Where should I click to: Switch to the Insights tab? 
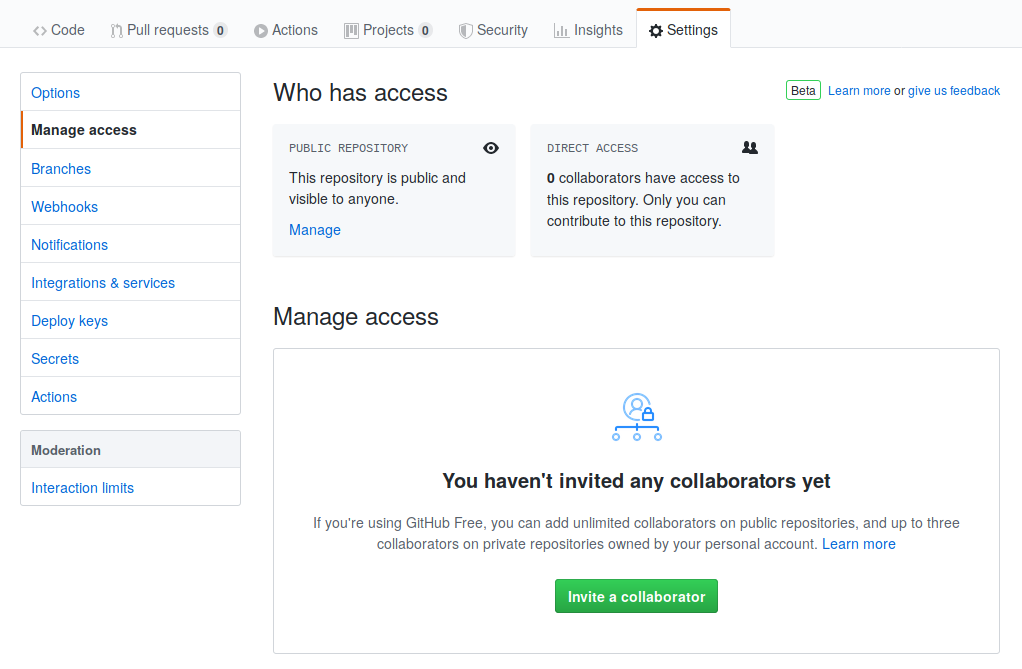coord(598,30)
